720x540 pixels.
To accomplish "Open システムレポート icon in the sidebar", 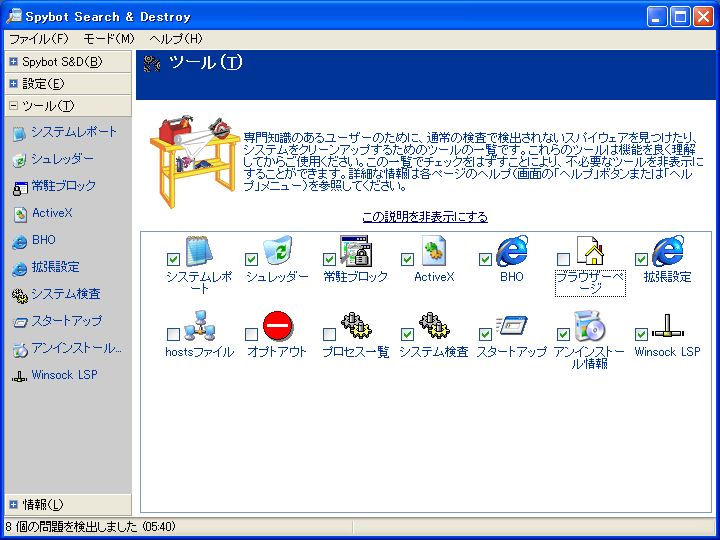I will [19, 134].
